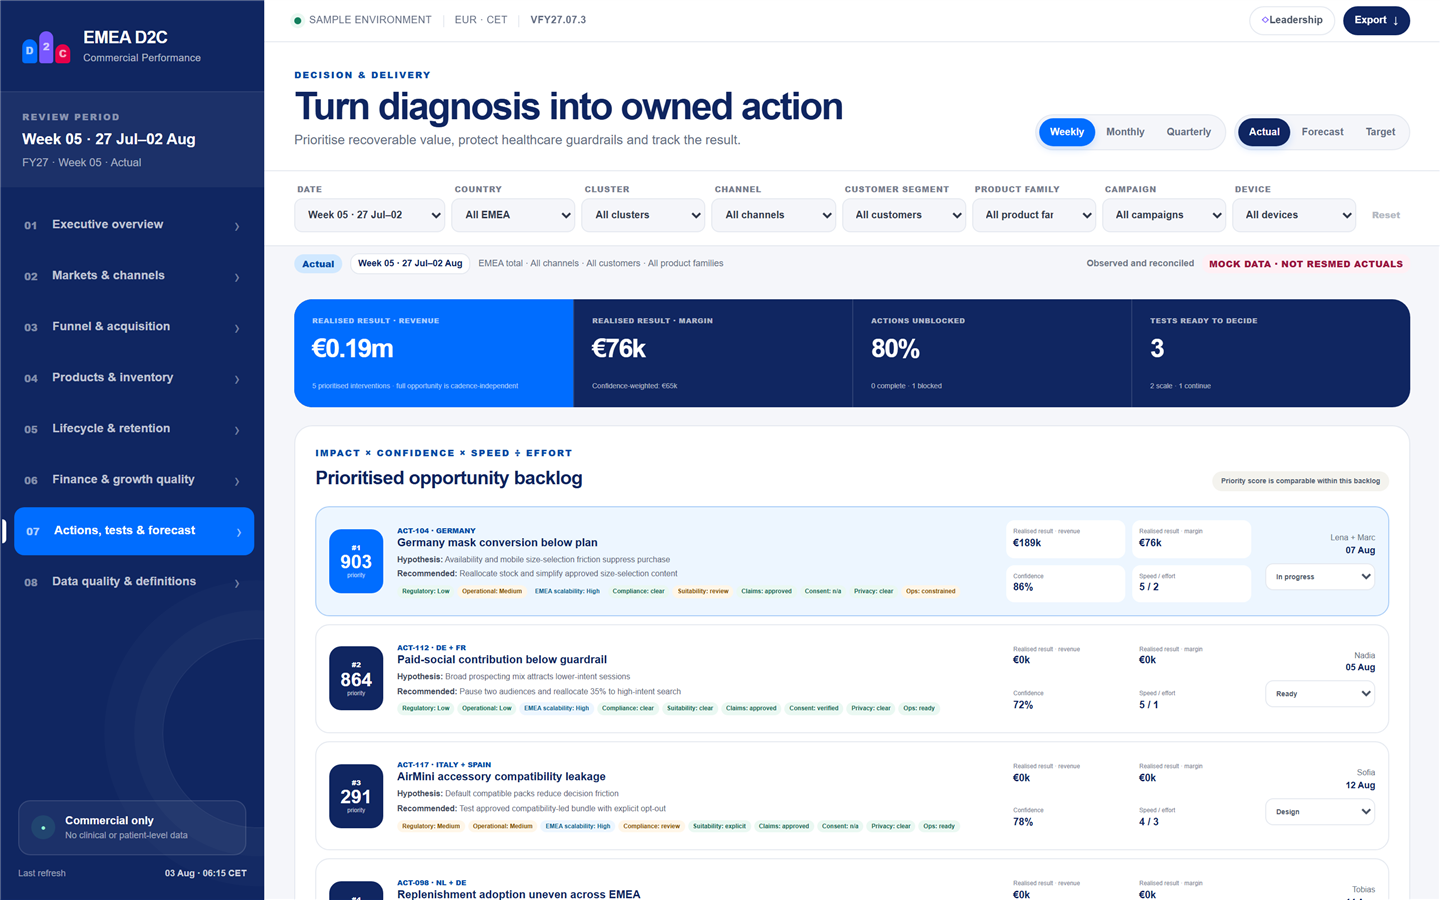The height and width of the screenshot is (900, 1440).
Task: Click the Tests ready to decide card
Action: [x=1271, y=353]
